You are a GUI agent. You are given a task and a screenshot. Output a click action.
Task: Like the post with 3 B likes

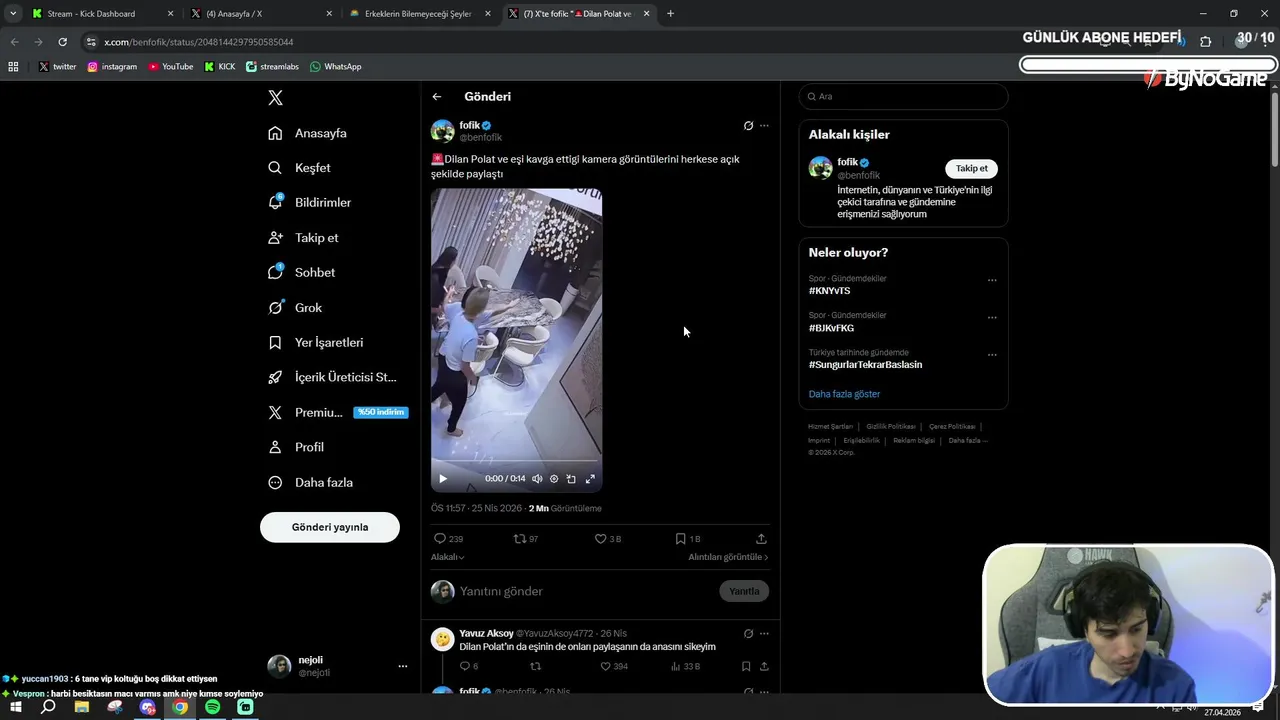[x=608, y=539]
